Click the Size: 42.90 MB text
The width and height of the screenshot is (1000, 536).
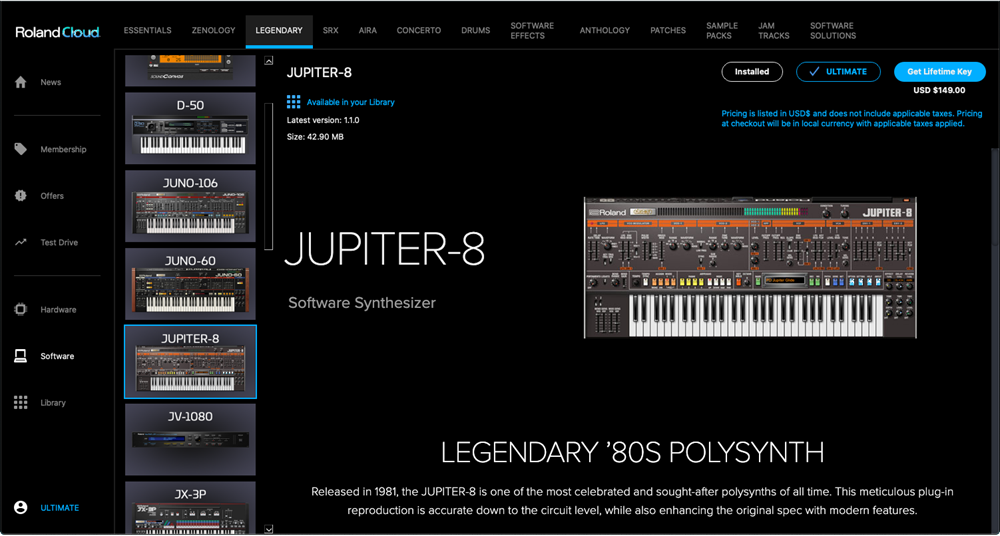coord(316,137)
